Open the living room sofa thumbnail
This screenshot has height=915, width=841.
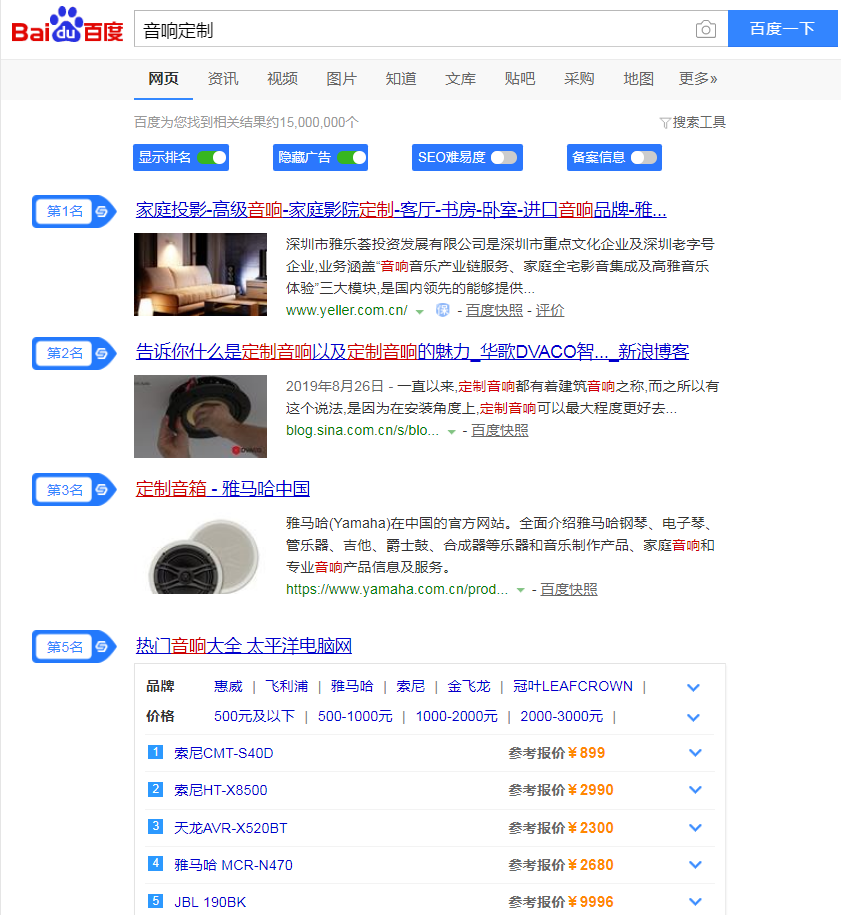[x=200, y=274]
